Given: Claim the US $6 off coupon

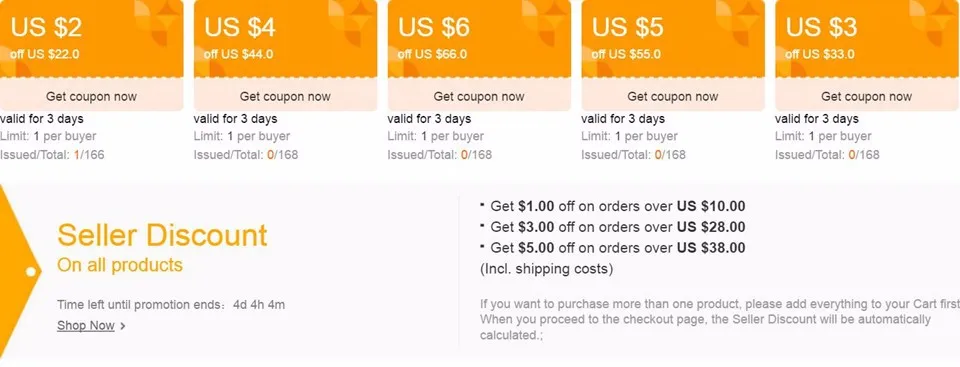Looking at the screenshot, I should click(x=479, y=96).
